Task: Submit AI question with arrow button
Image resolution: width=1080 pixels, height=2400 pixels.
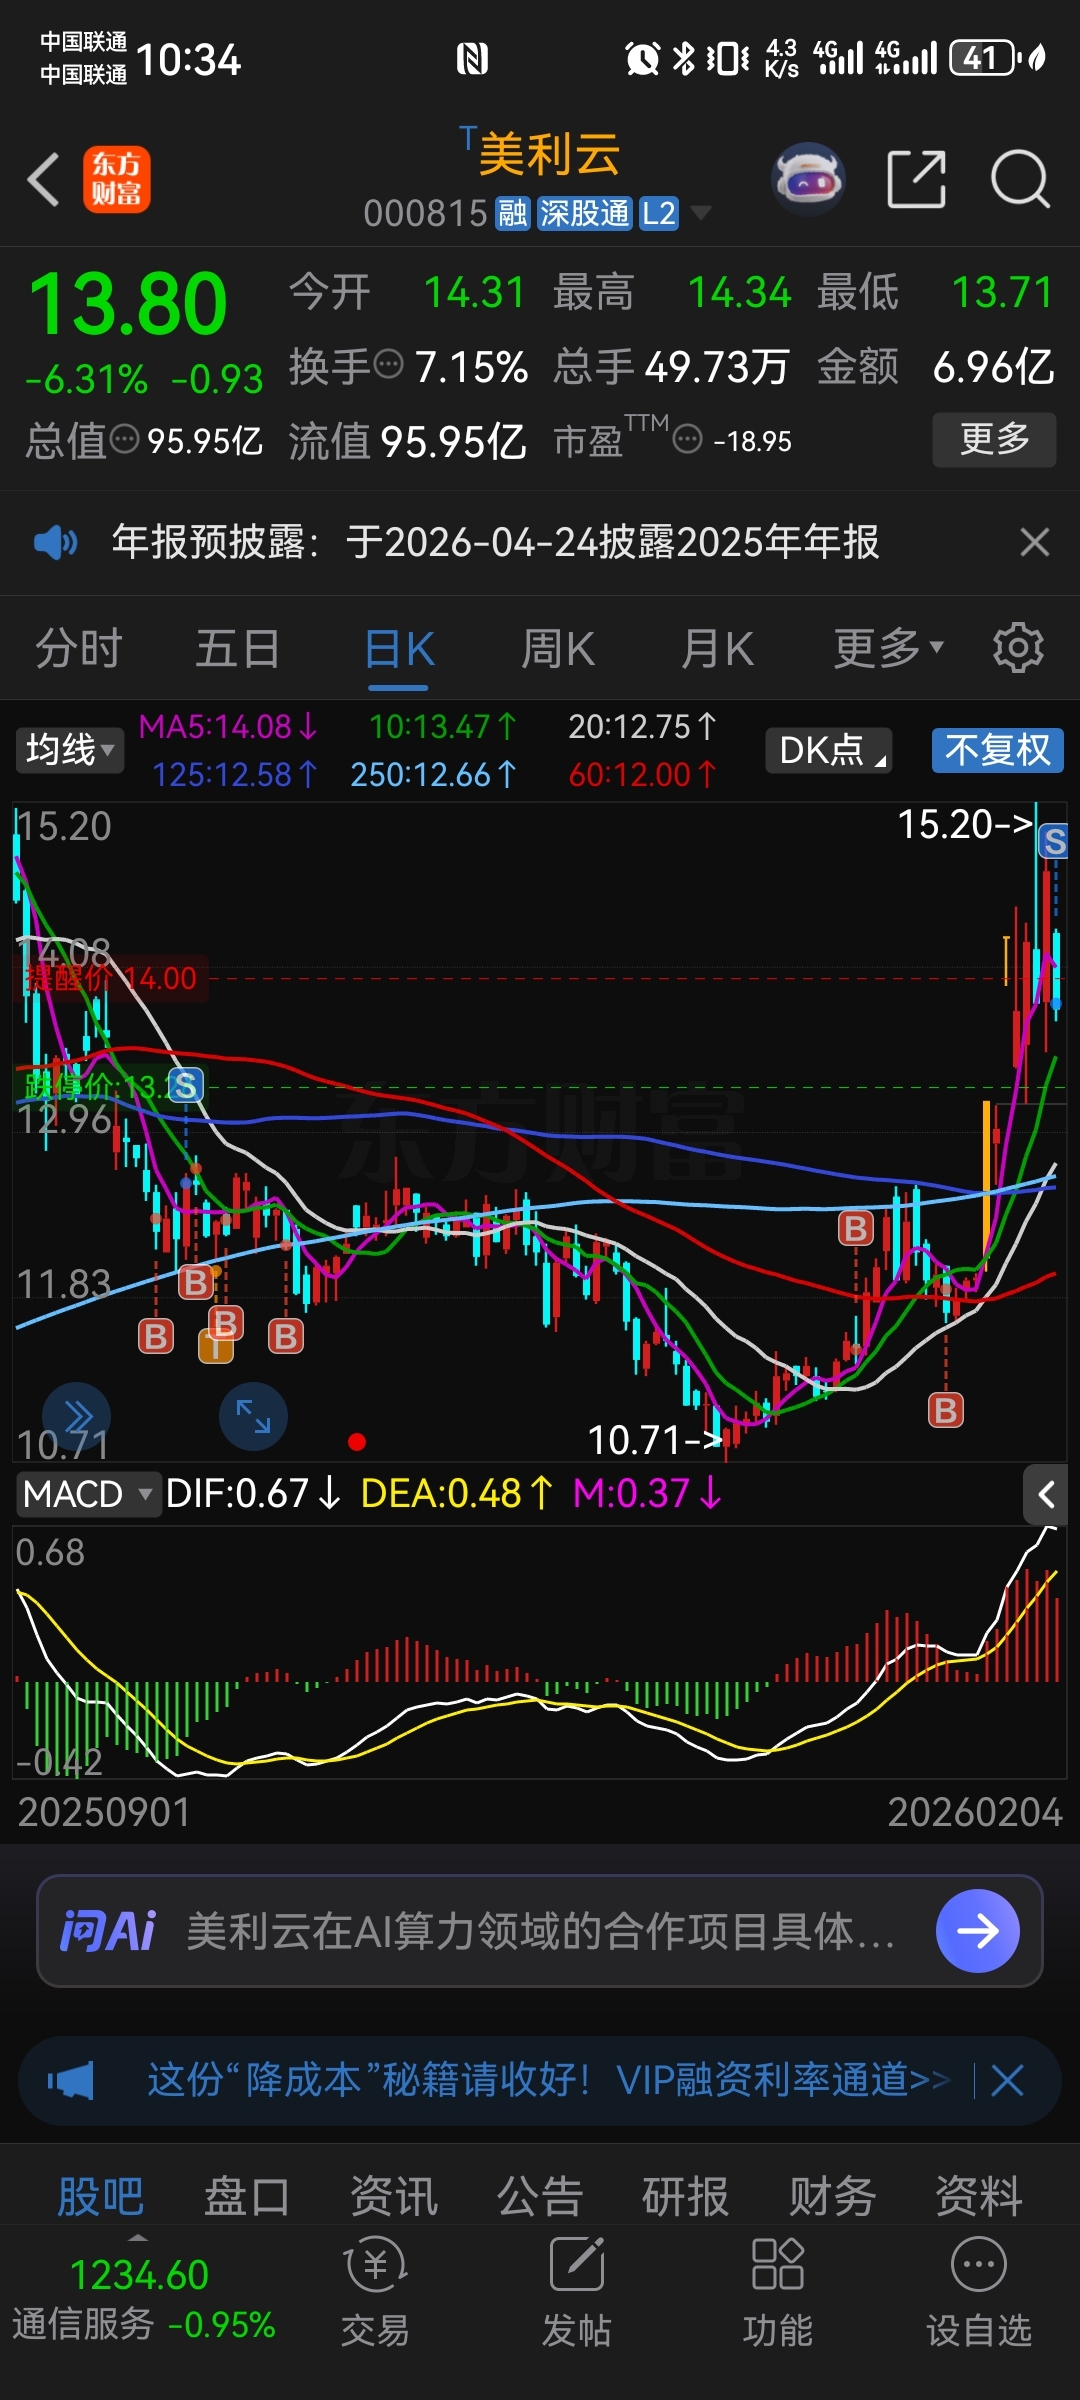Action: 977,1930
